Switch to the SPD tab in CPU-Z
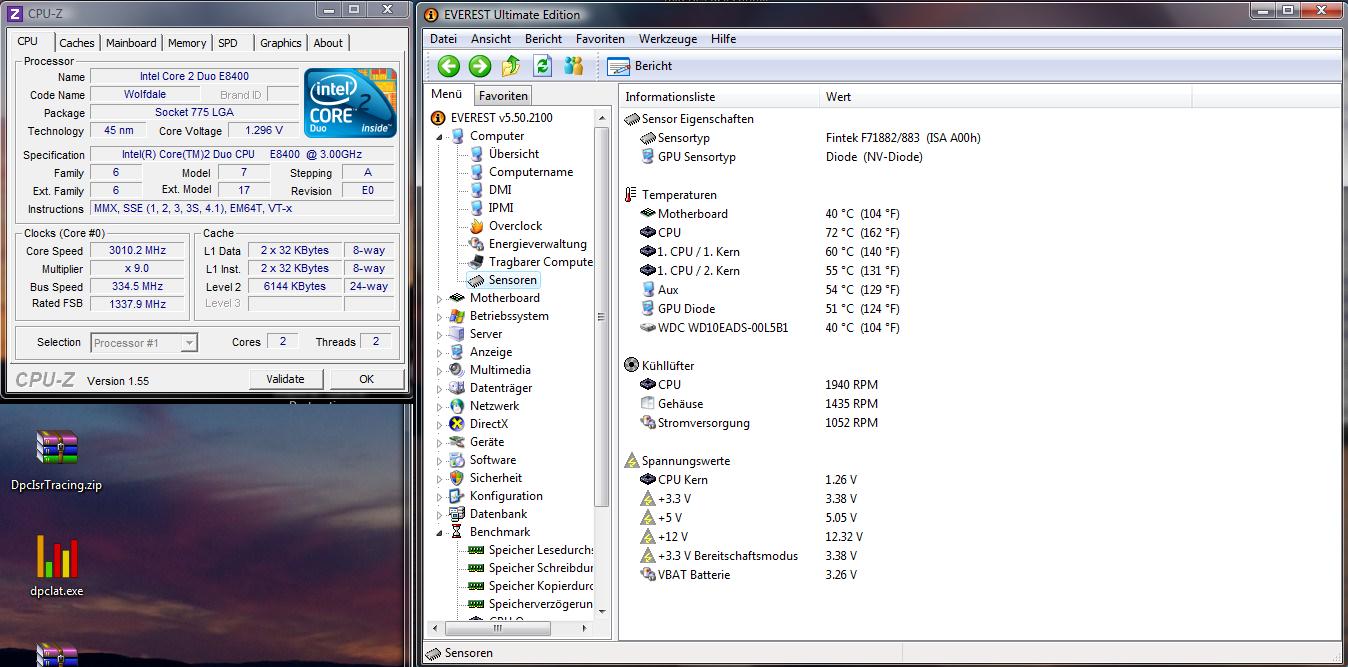 228,43
